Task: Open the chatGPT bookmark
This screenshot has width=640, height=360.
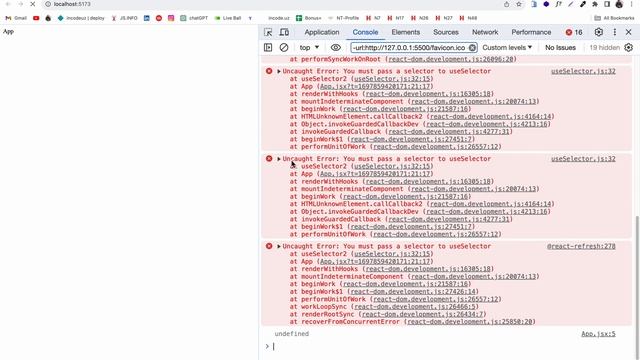Action: pos(194,18)
